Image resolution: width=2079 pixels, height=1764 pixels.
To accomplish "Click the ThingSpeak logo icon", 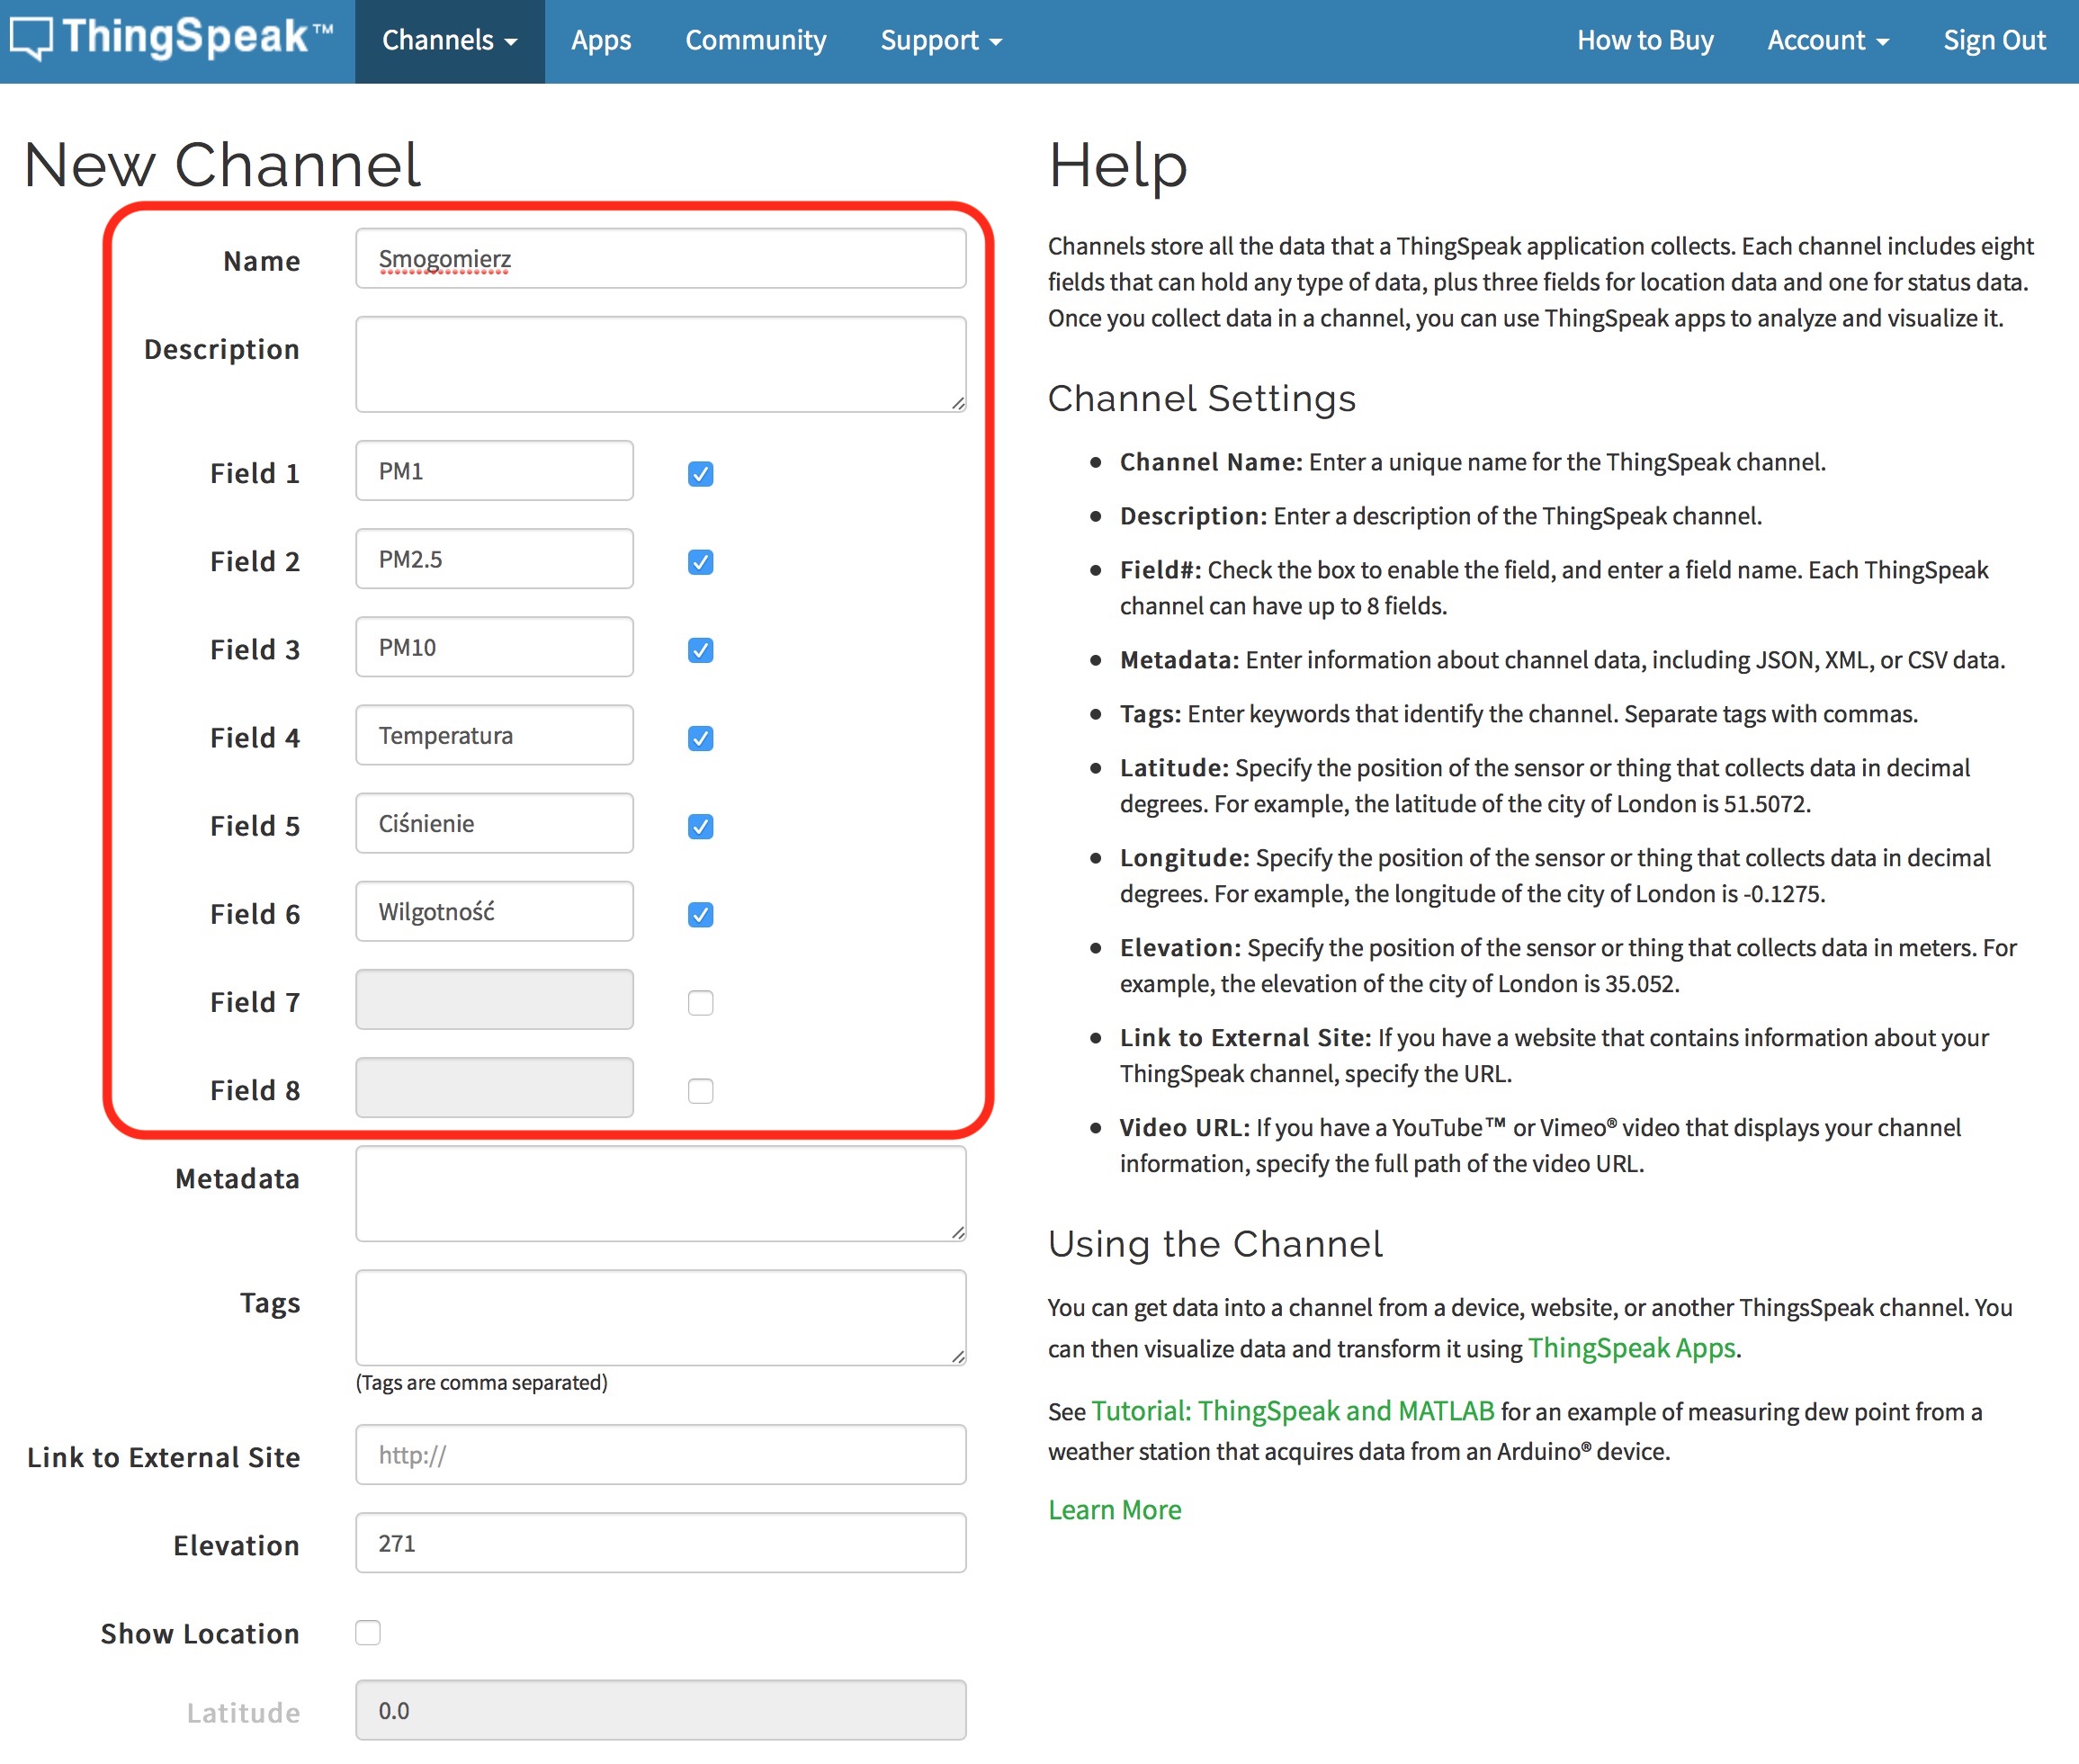I will (32, 39).
